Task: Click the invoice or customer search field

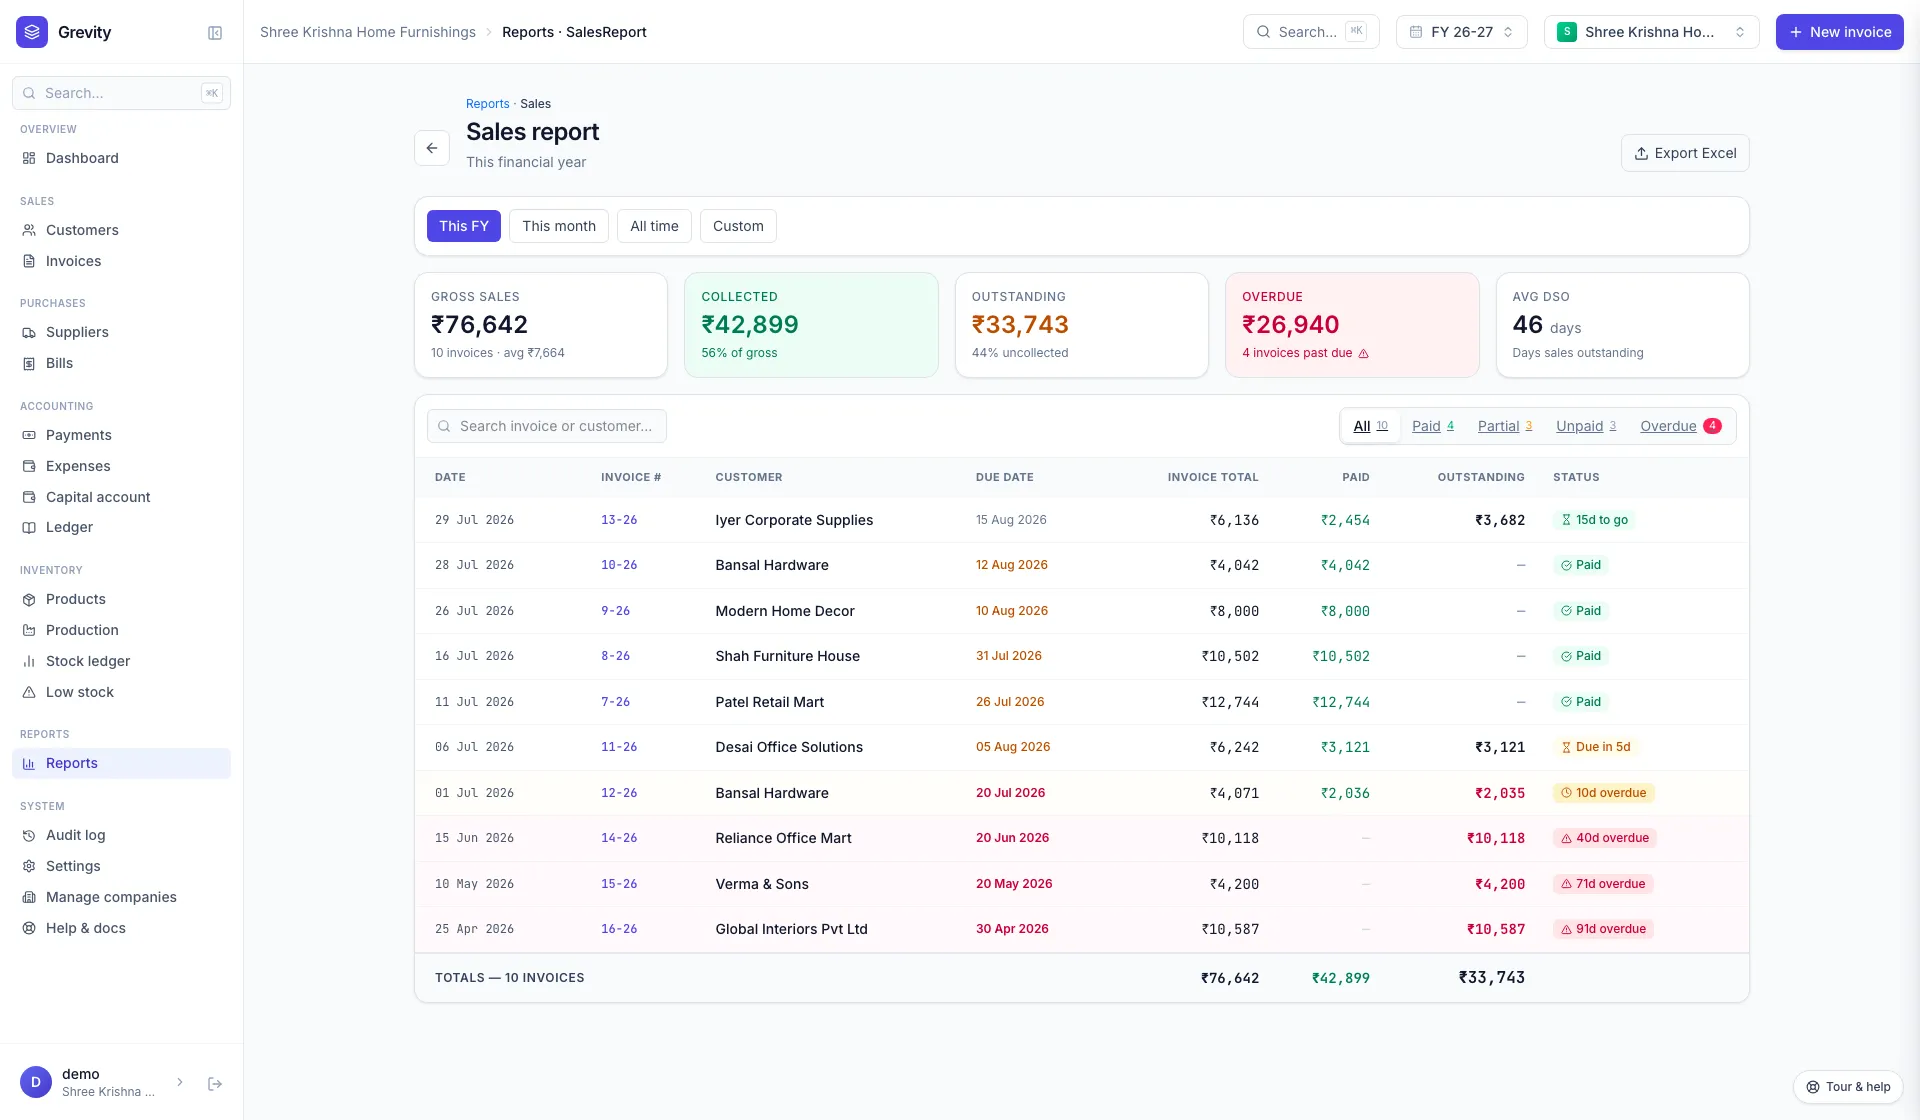Action: (547, 426)
